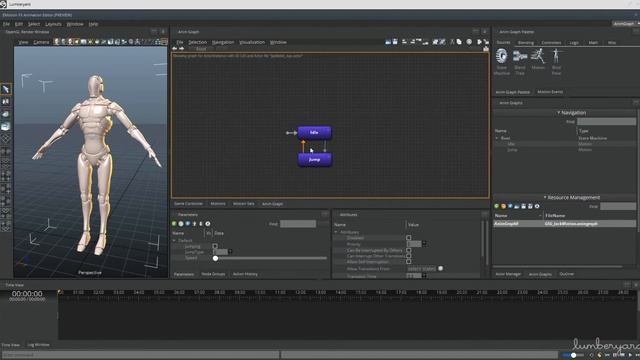Click the Find field in Navigation section
Viewport: 640px width, 360px height.
click(x=606, y=122)
